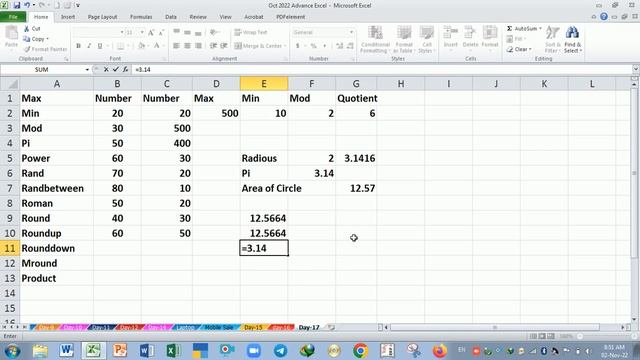The width and height of the screenshot is (640, 360).
Task: Switch to the Day-15 sheet tab
Action: point(253,327)
